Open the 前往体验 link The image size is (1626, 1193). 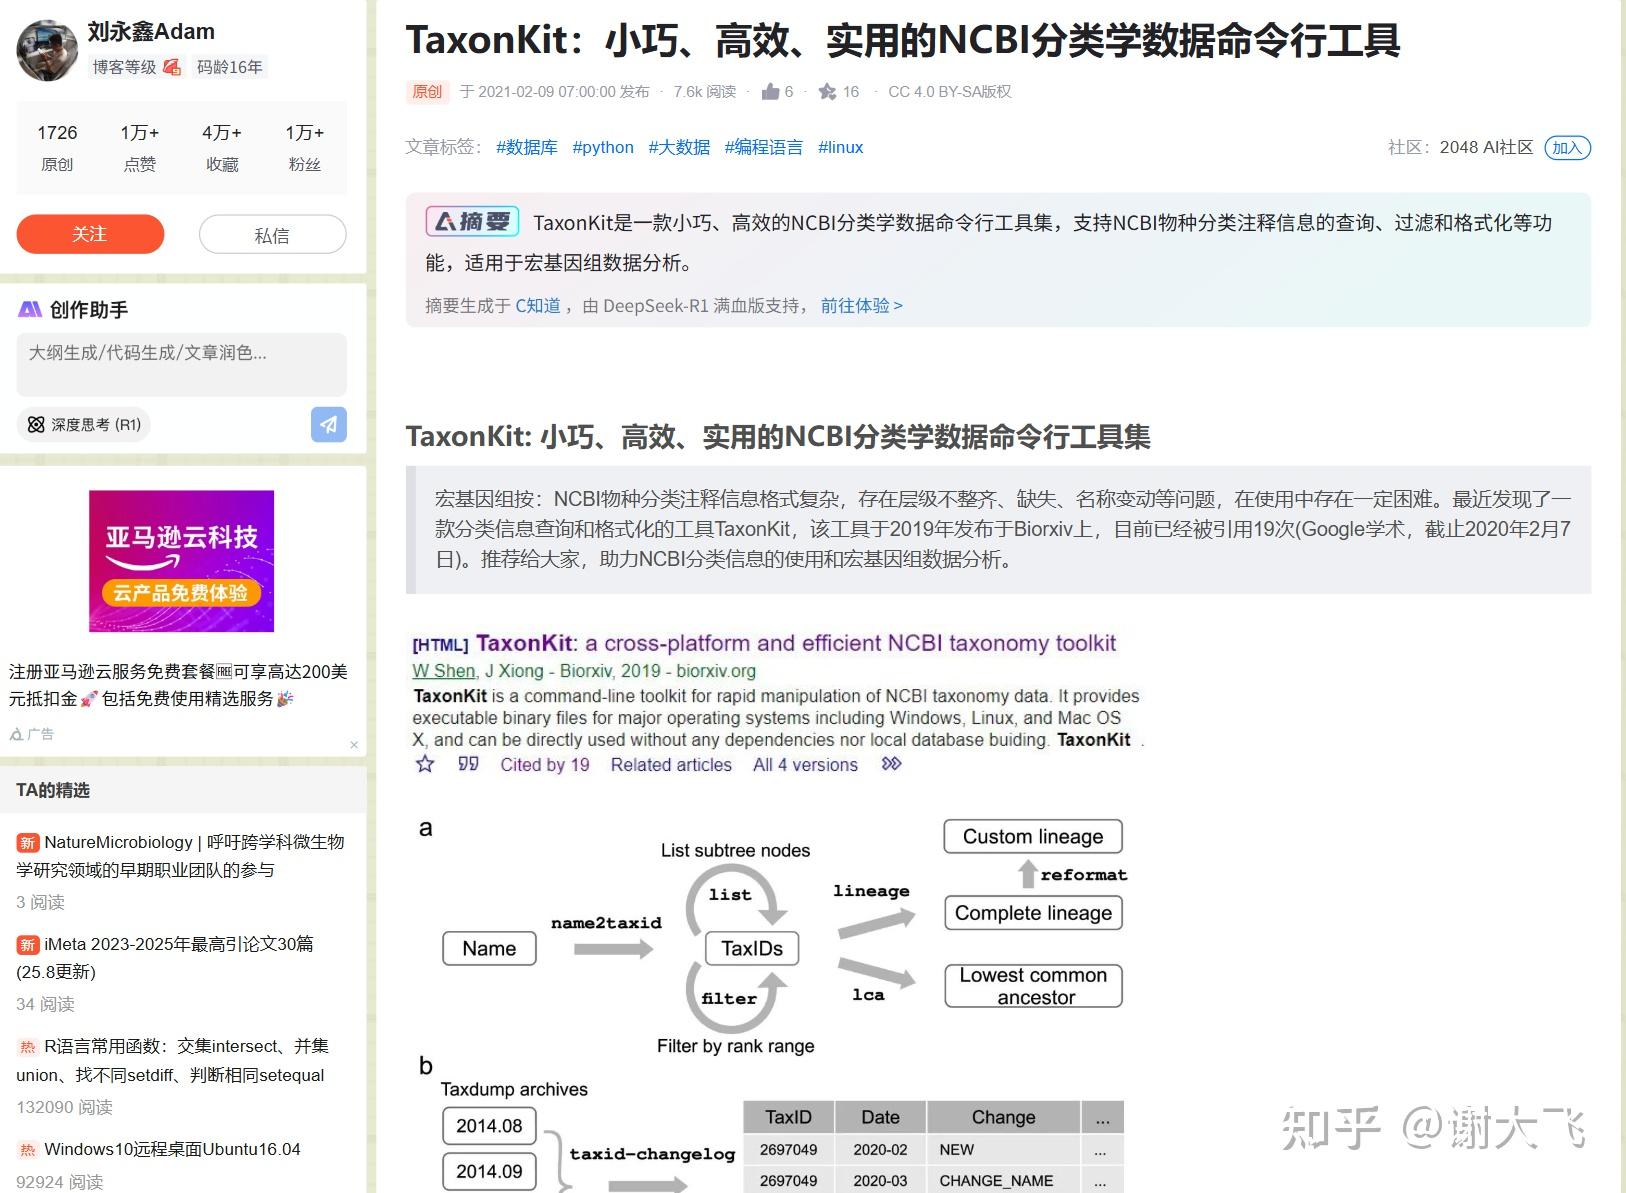[857, 305]
